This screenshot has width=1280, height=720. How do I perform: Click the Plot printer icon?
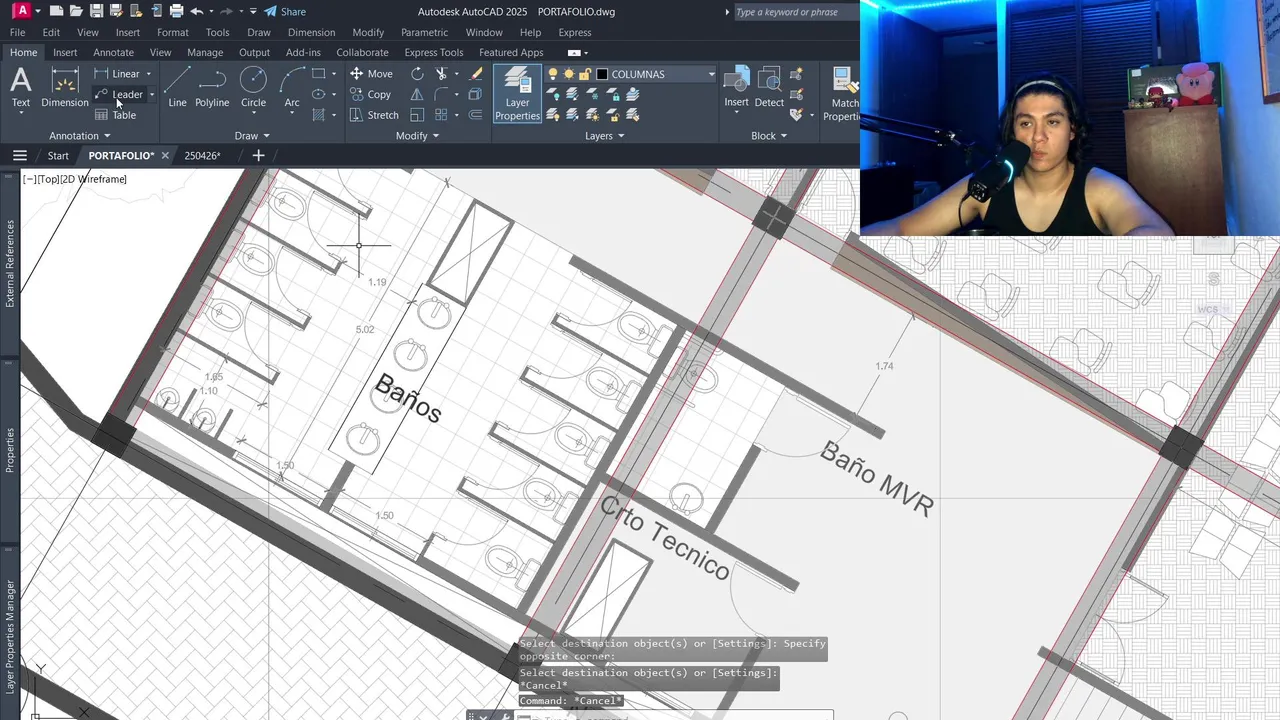pos(176,12)
